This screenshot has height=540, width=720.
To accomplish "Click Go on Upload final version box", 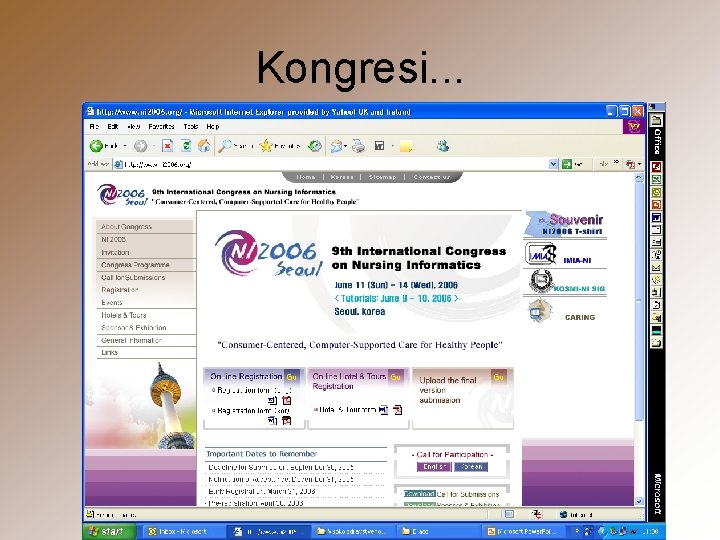I will [499, 377].
